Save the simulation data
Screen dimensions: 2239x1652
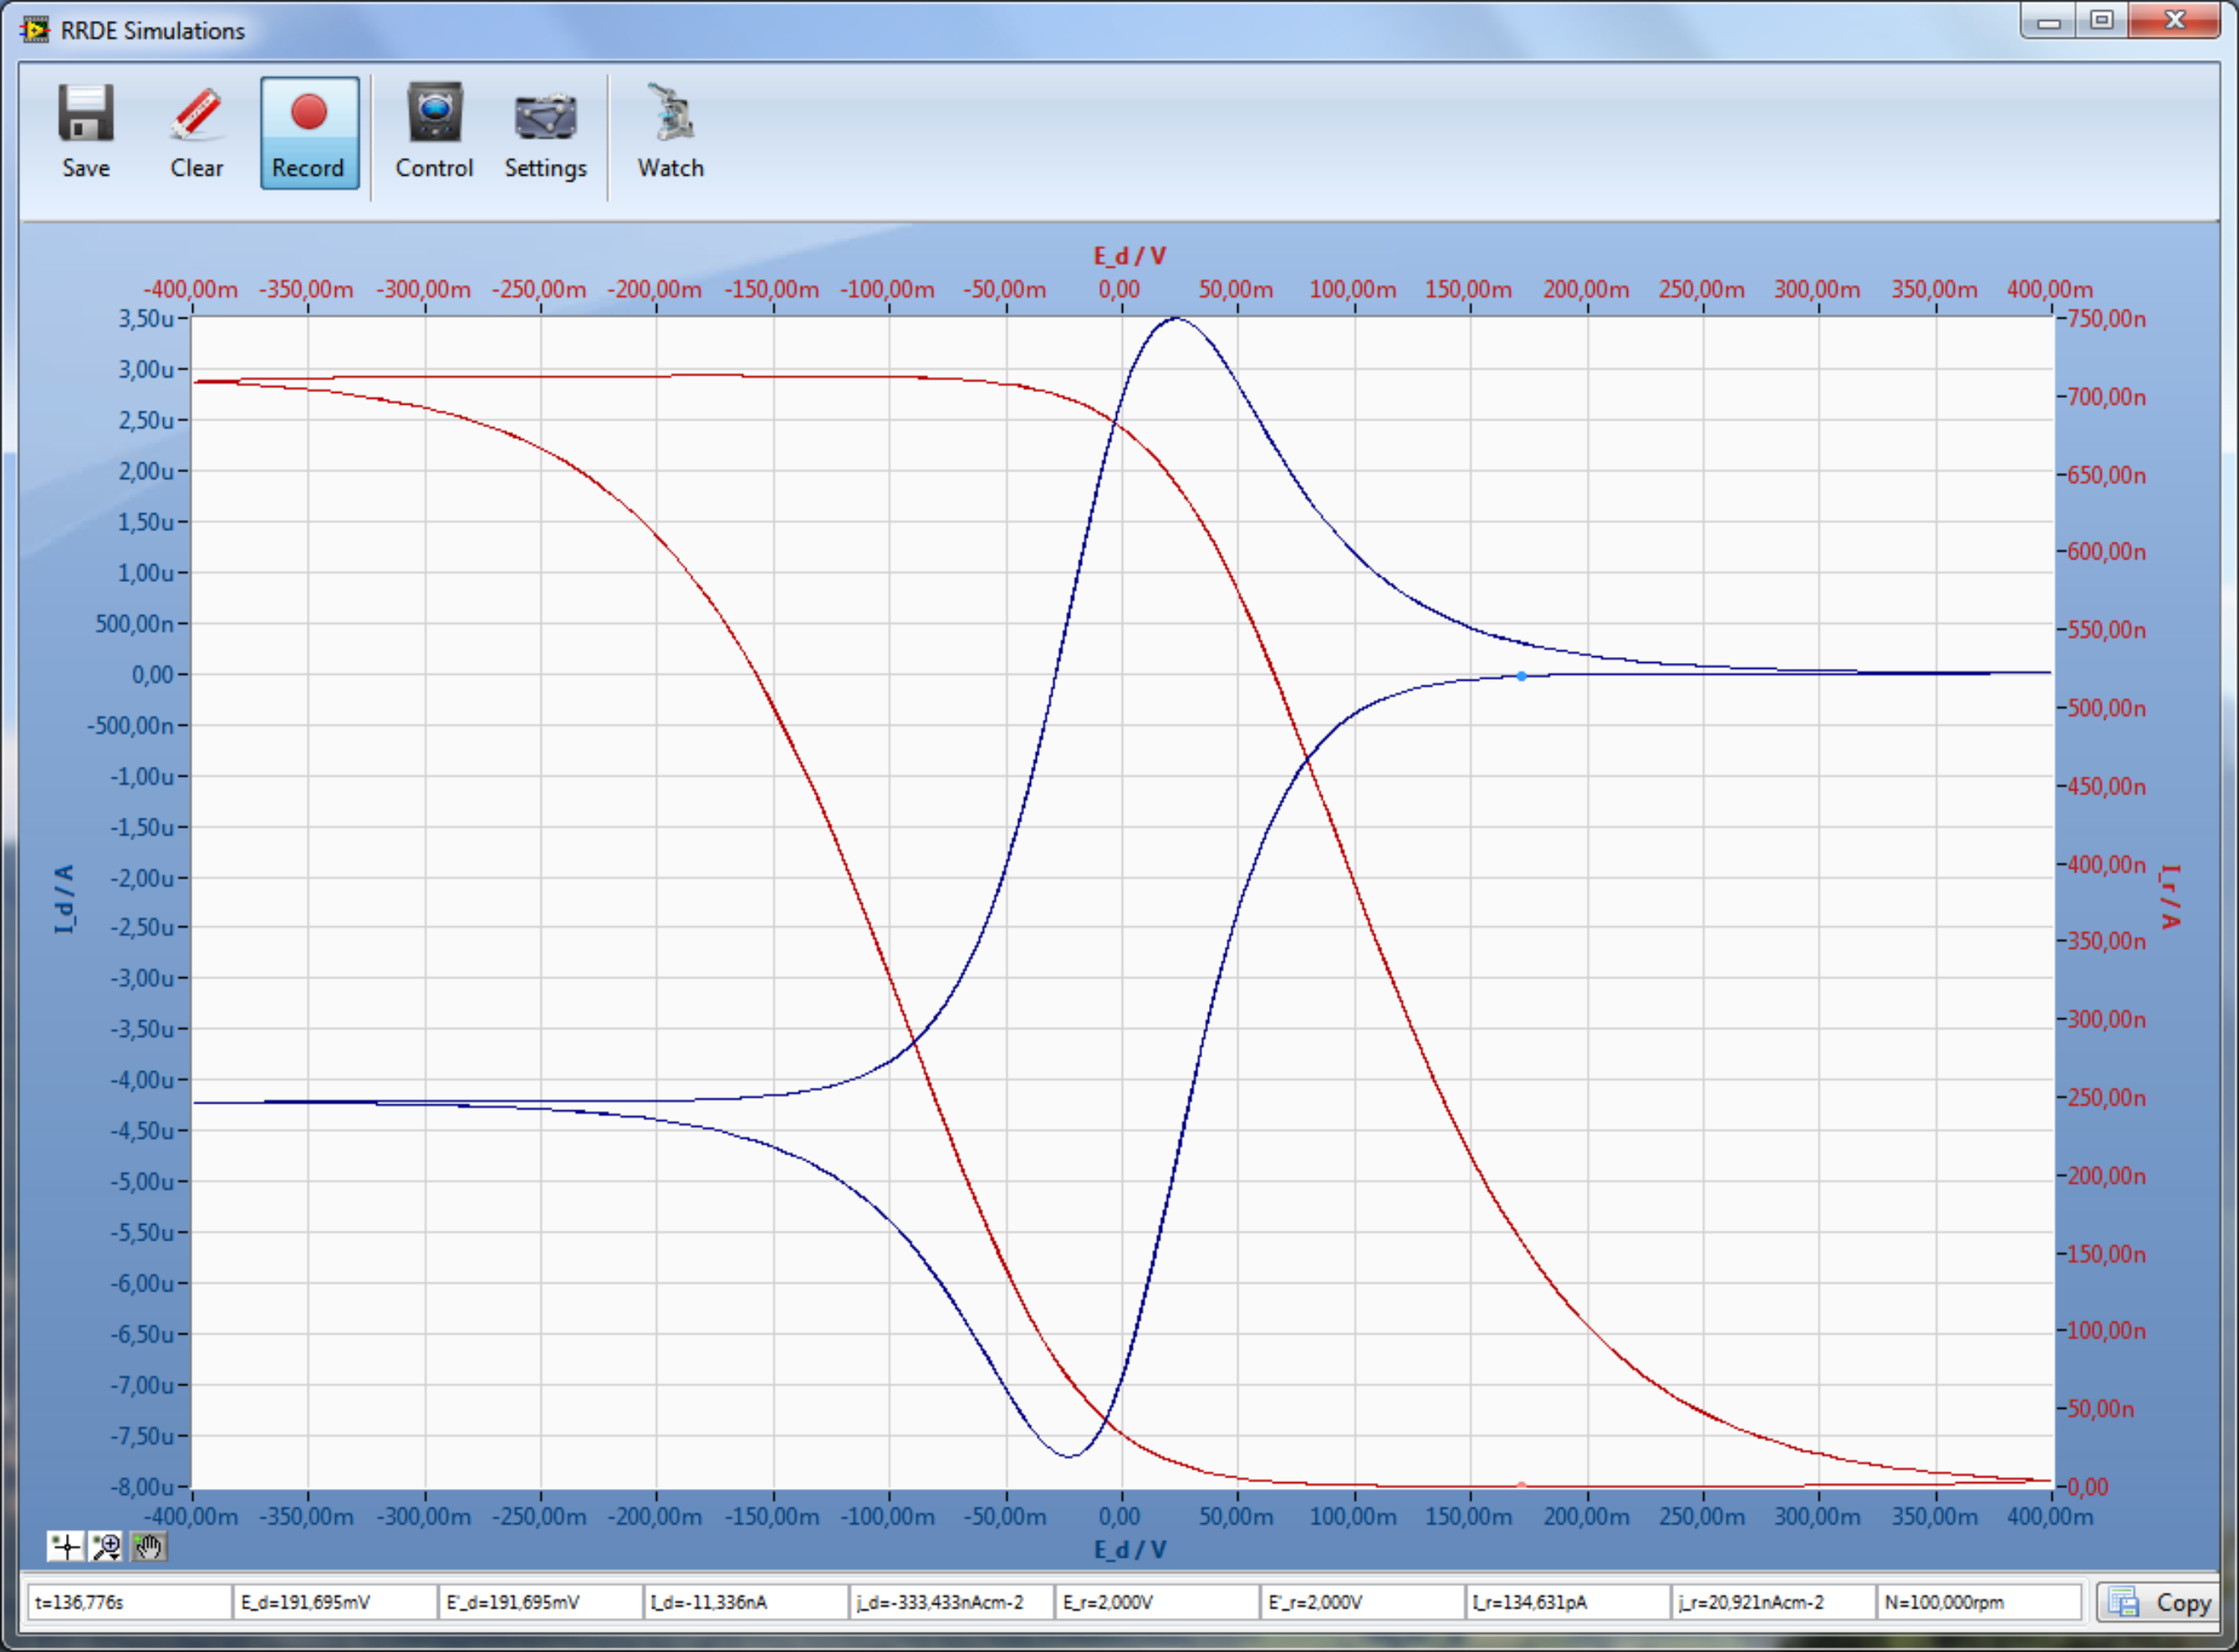coord(86,133)
